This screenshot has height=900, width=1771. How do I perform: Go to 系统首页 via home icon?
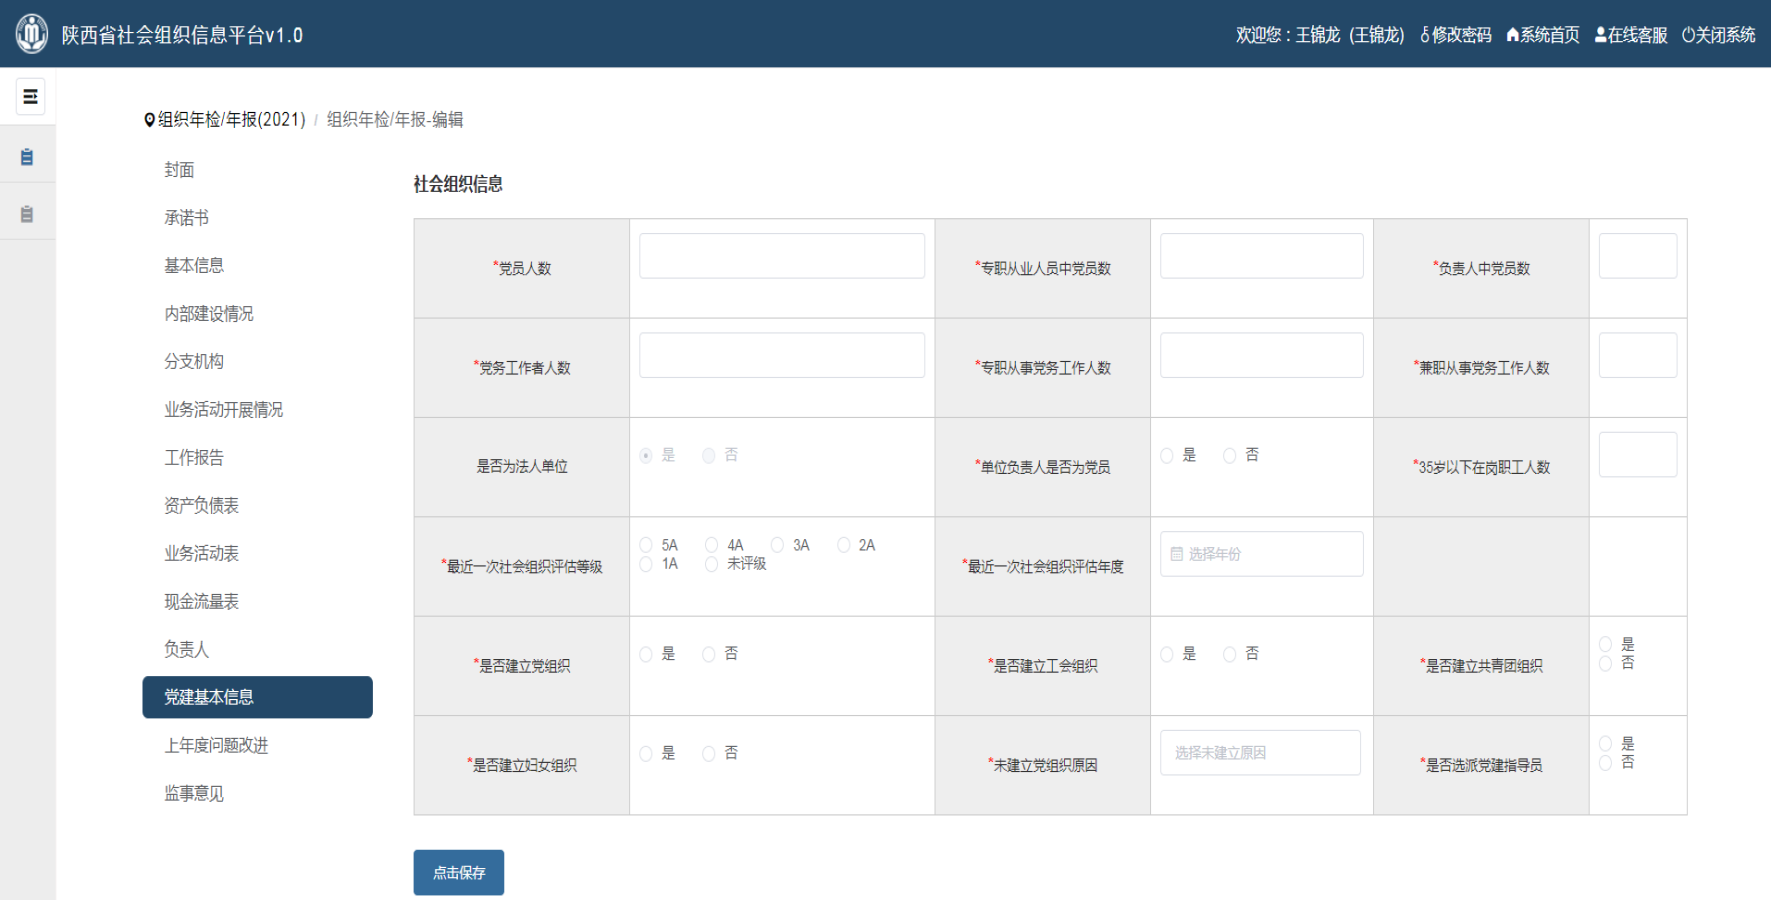tap(1513, 35)
